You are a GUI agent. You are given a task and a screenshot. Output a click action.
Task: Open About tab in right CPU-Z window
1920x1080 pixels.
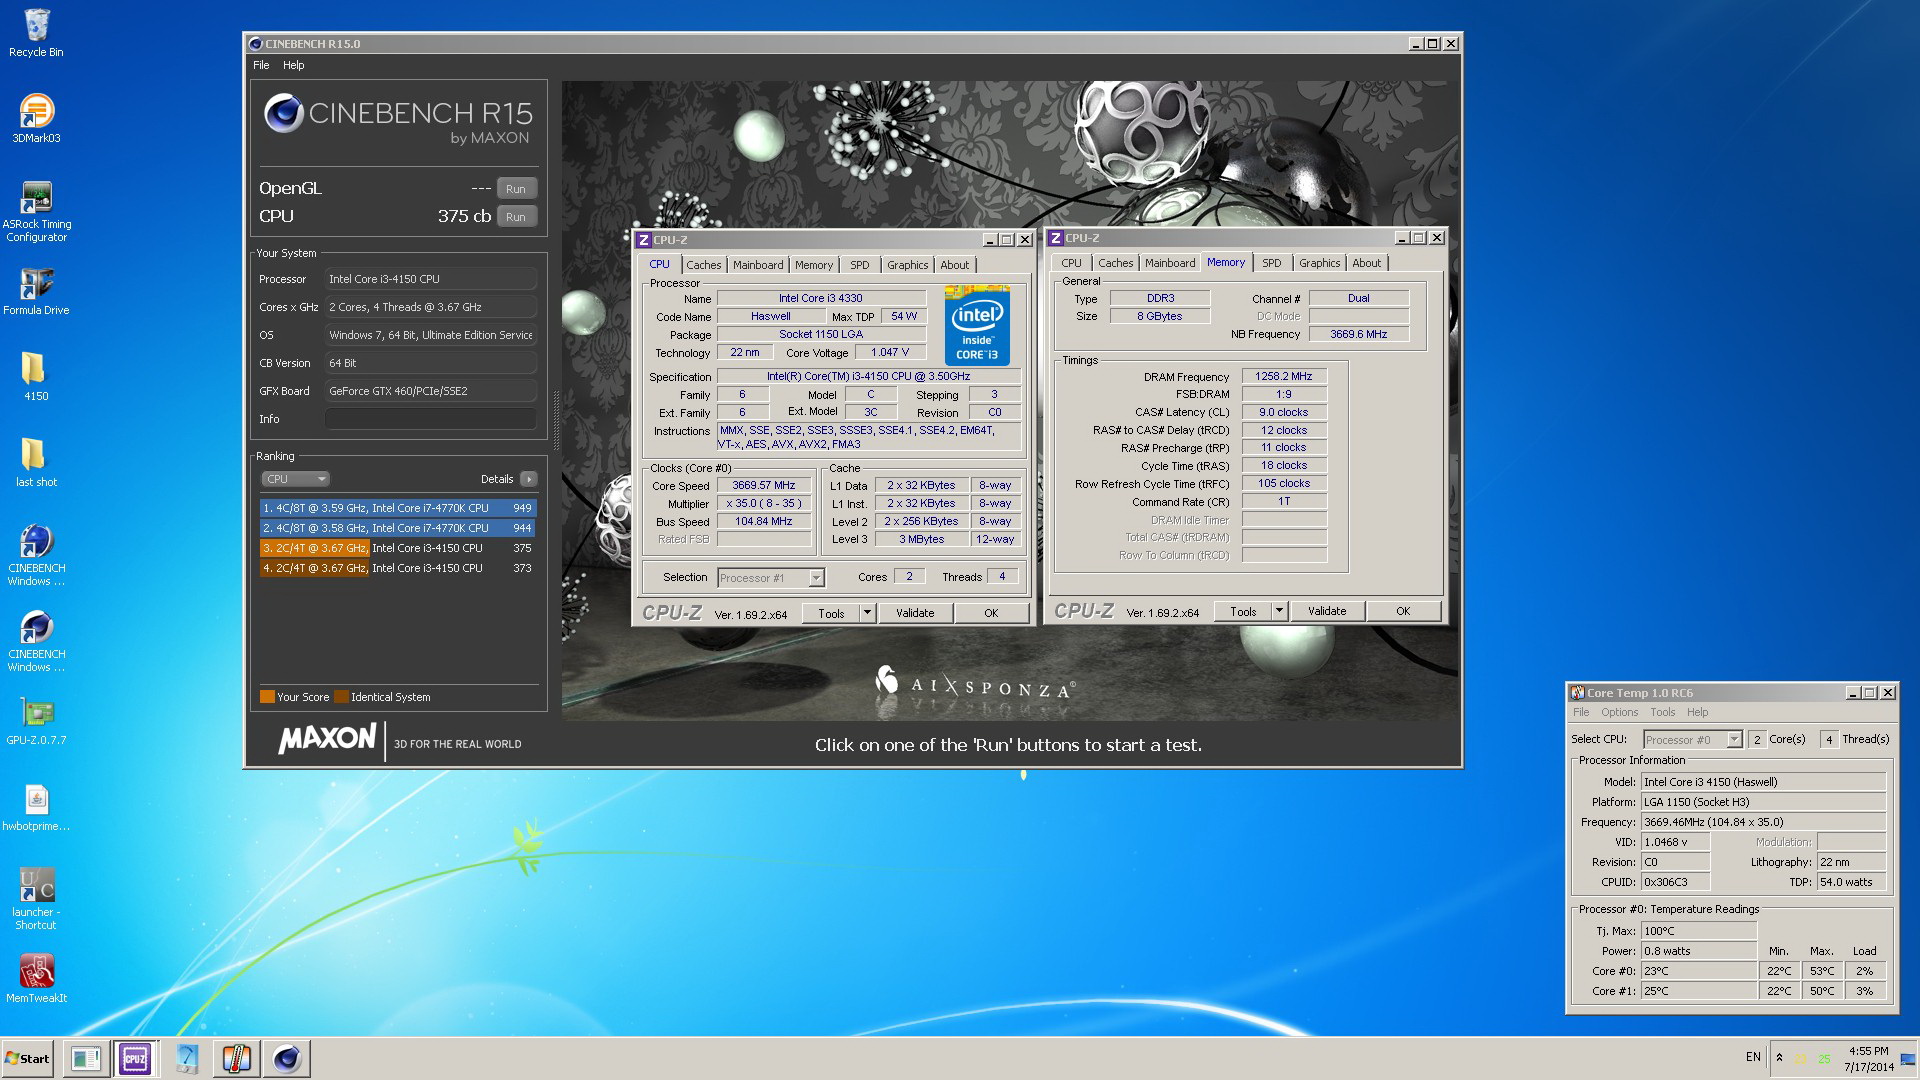(x=1366, y=263)
